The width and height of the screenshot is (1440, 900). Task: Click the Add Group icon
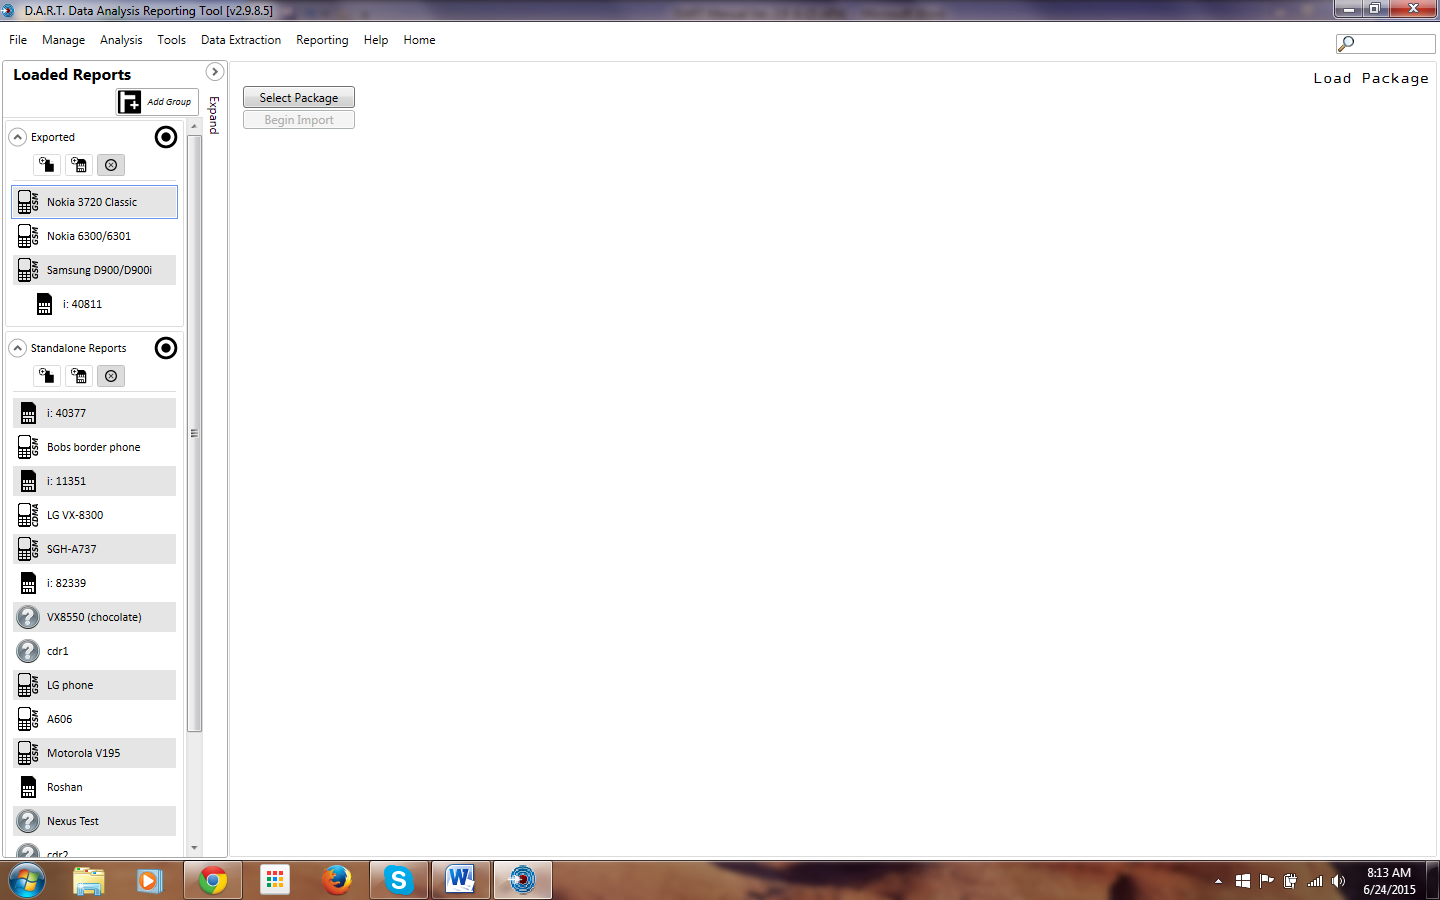[130, 102]
